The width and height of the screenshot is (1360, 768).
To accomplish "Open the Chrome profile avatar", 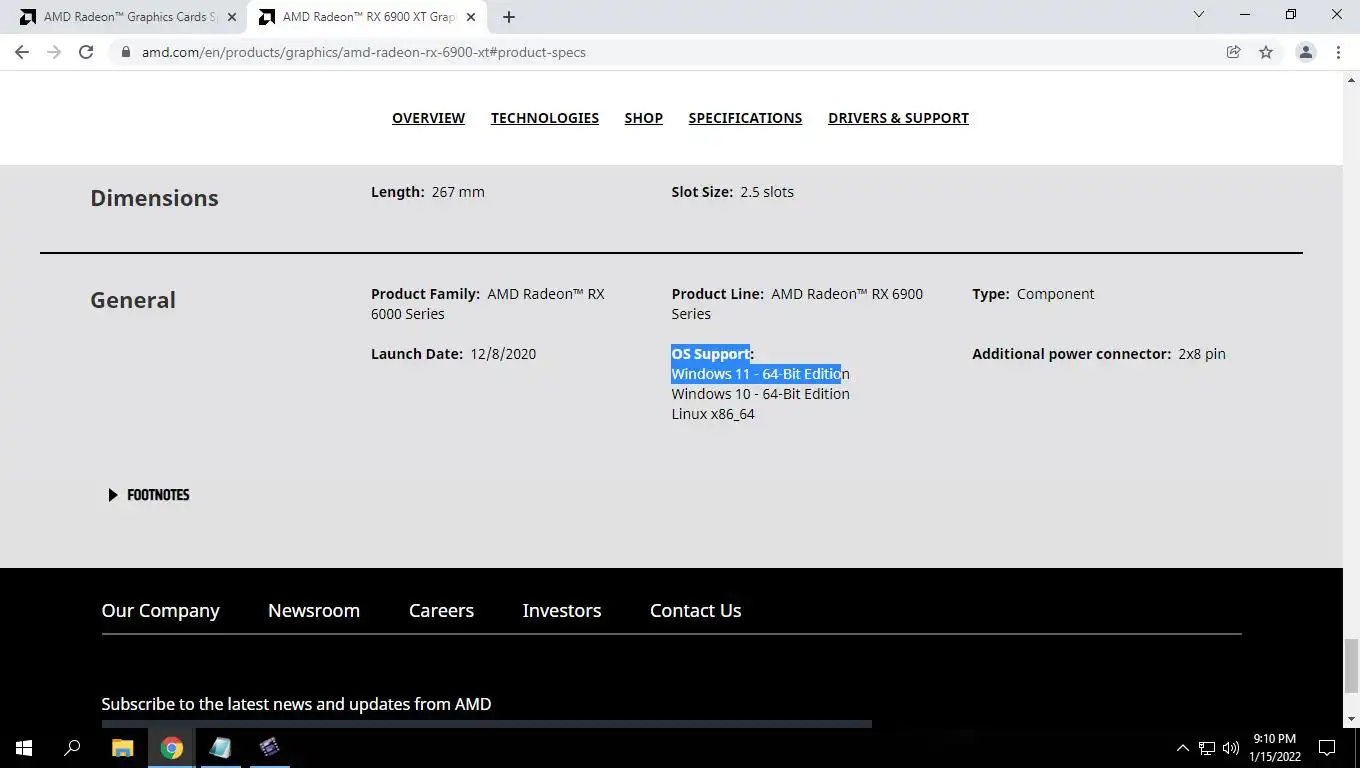I will 1305,52.
